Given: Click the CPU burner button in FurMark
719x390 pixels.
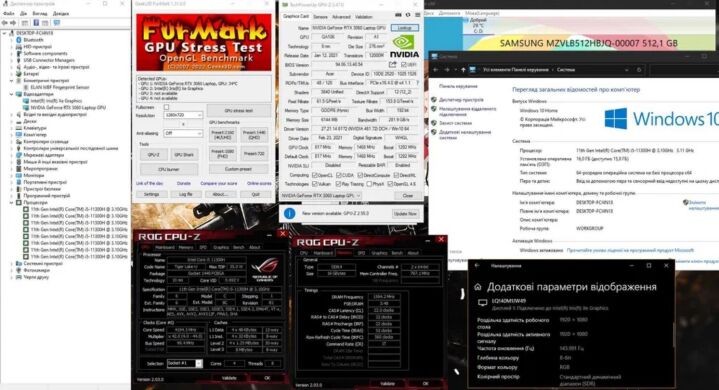Looking at the screenshot, I should point(169,169).
